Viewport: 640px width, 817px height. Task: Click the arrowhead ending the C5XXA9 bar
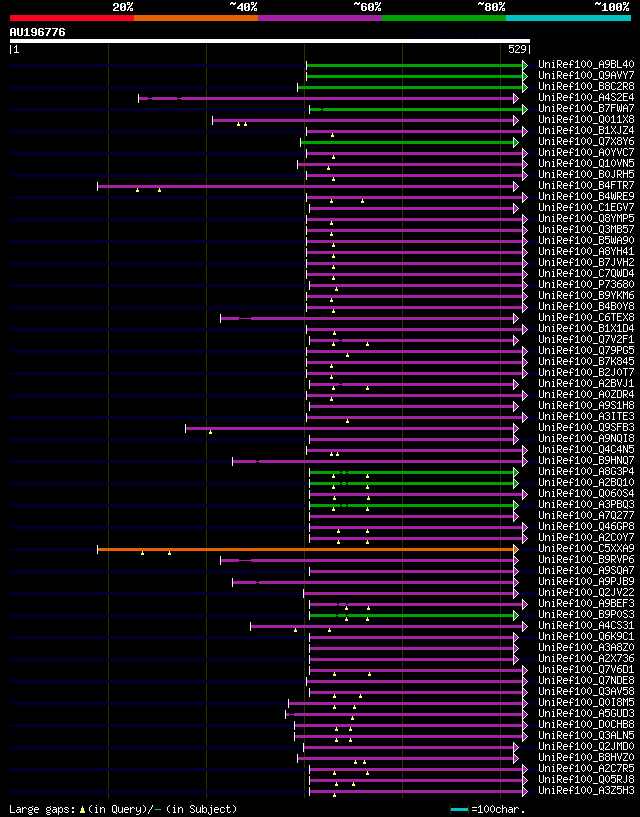(x=516, y=549)
